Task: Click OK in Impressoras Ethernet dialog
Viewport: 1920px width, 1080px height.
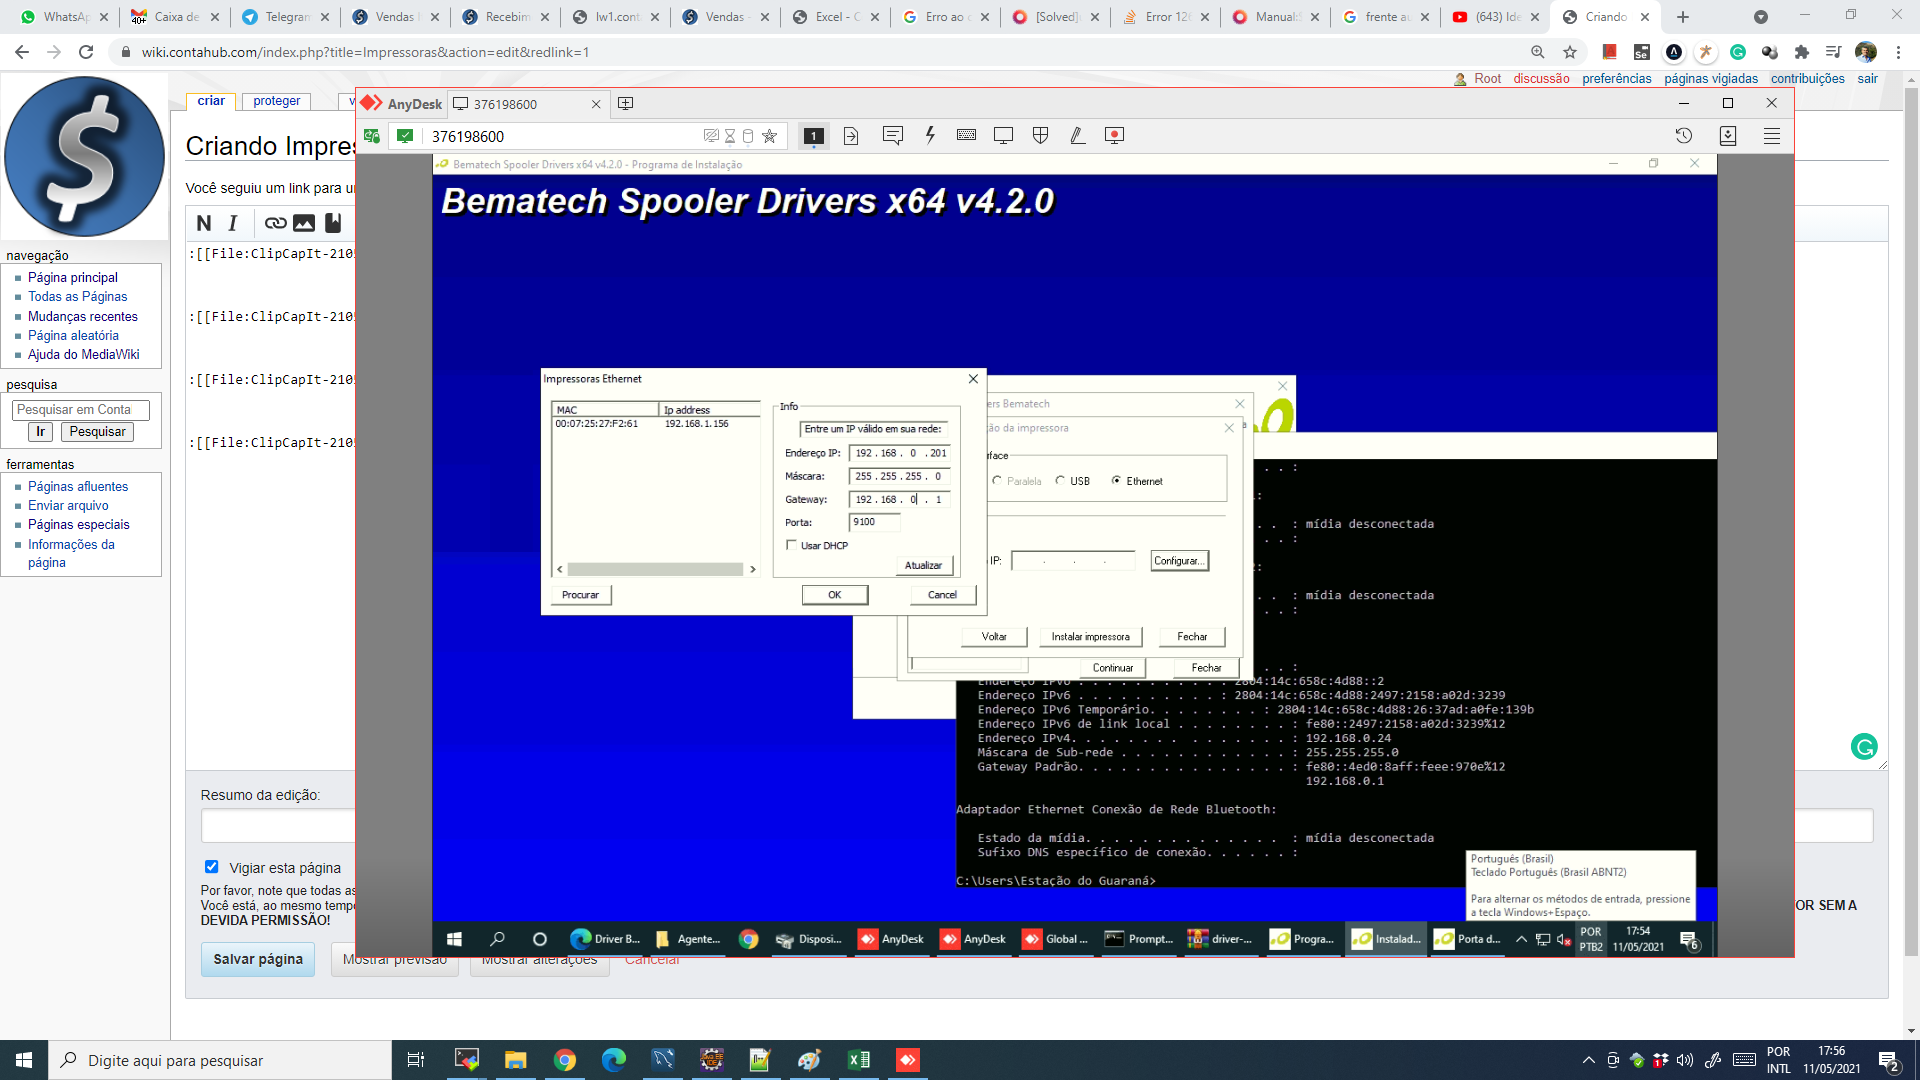Action: (x=835, y=595)
